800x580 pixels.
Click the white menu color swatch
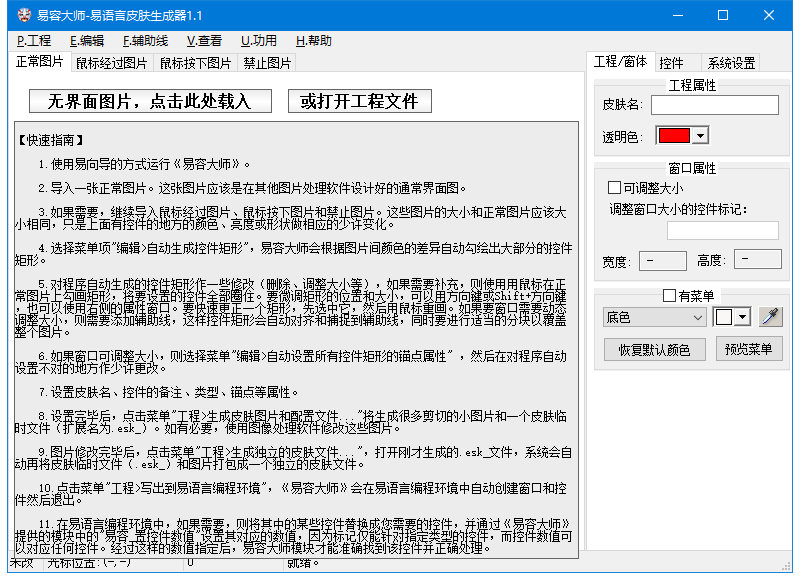click(x=724, y=317)
